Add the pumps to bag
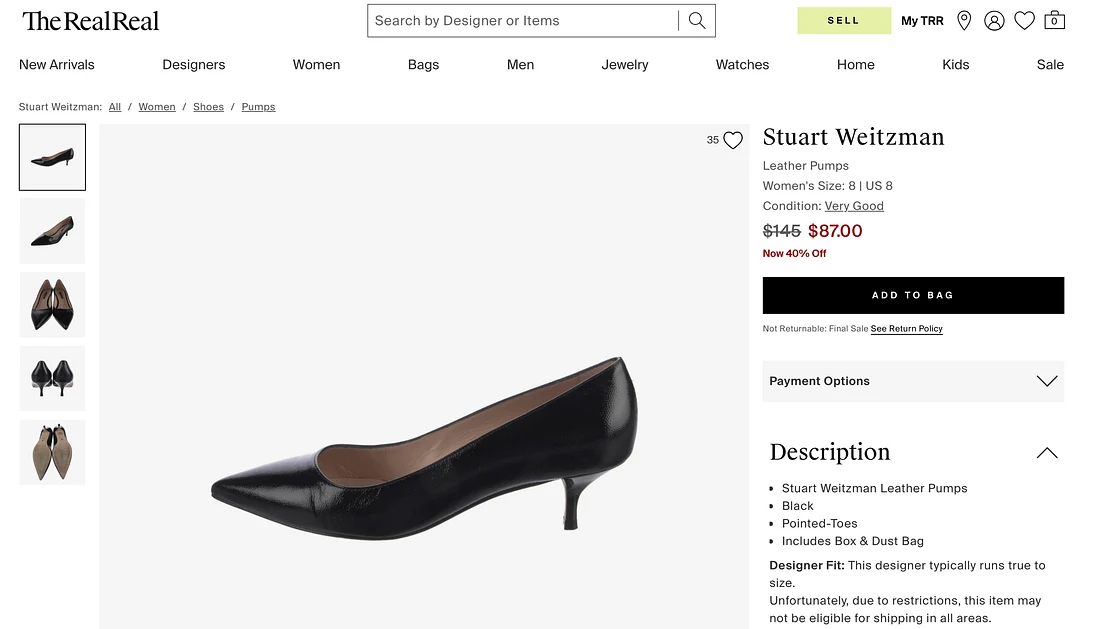The image size is (1100, 629). (913, 295)
